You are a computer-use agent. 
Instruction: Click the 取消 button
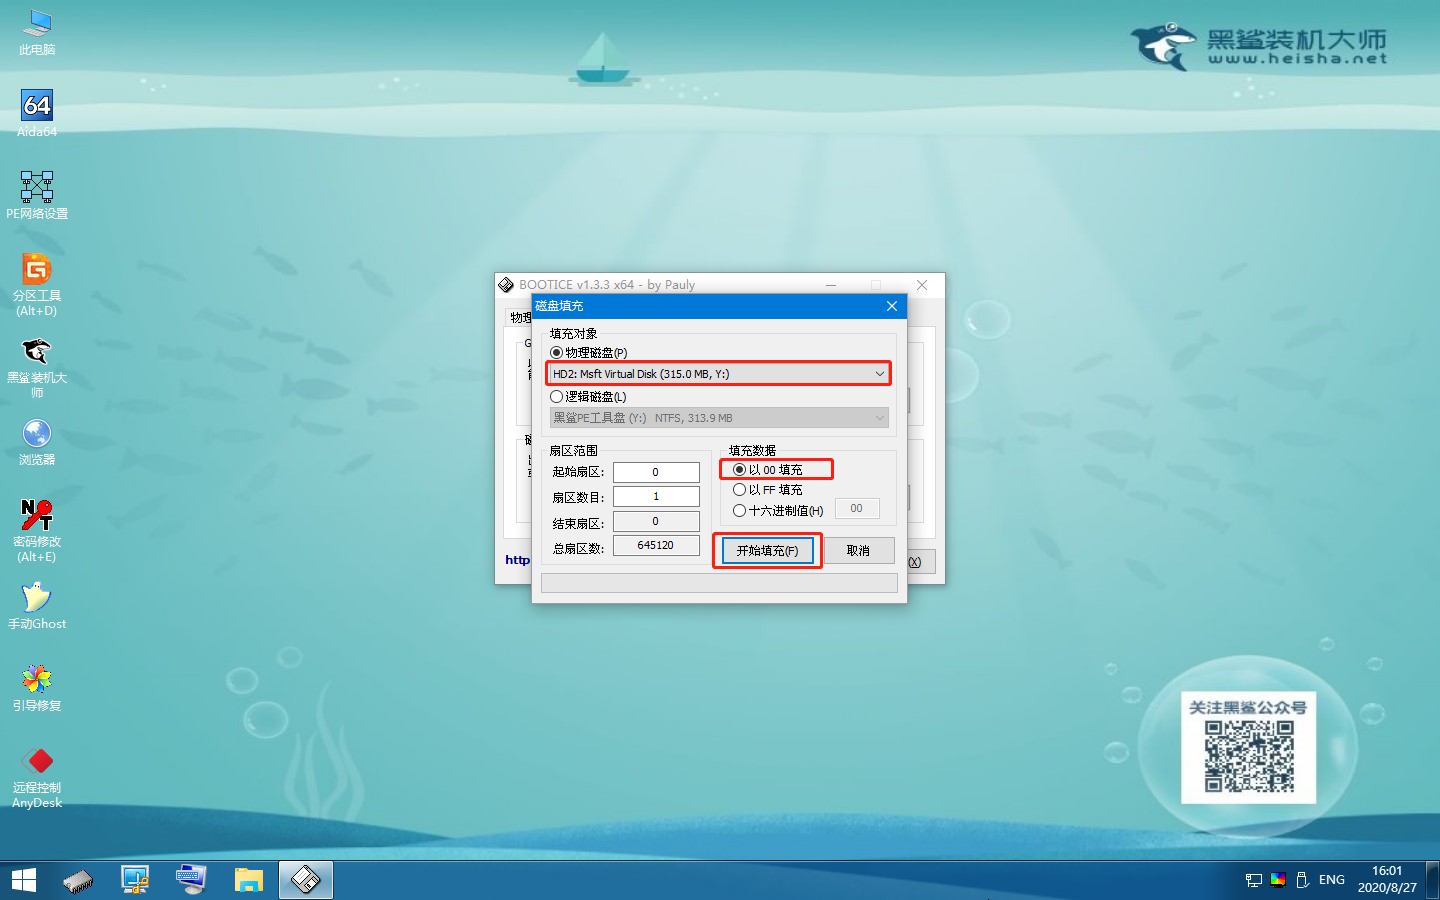[x=858, y=551]
